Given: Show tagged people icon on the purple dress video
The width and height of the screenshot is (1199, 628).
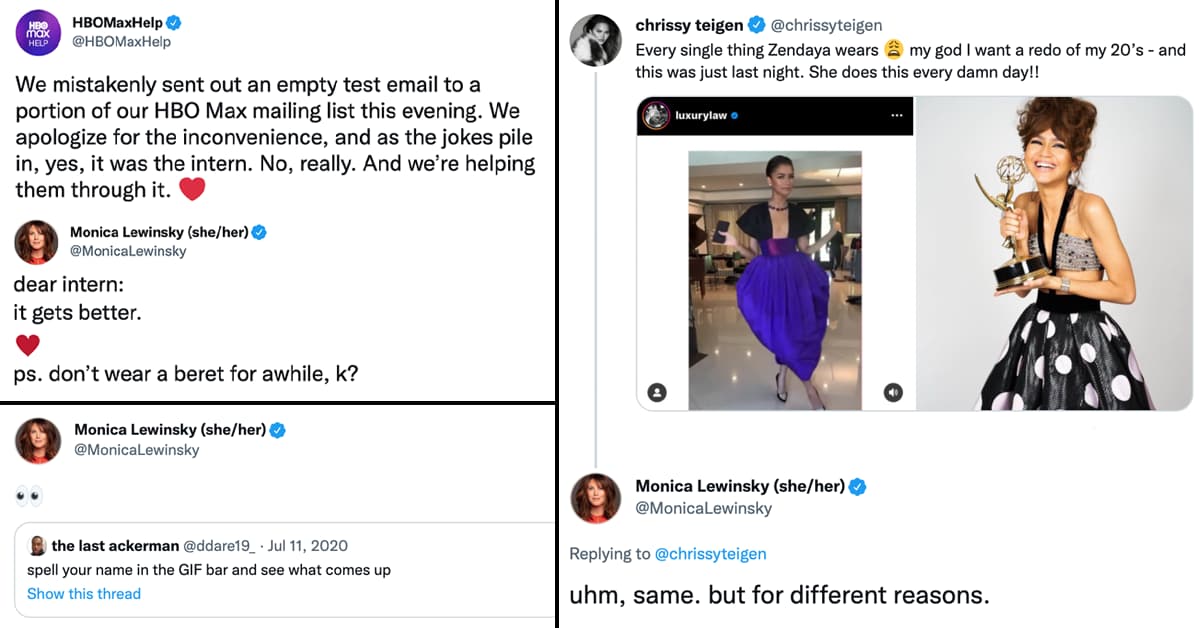Looking at the screenshot, I should tap(657, 393).
